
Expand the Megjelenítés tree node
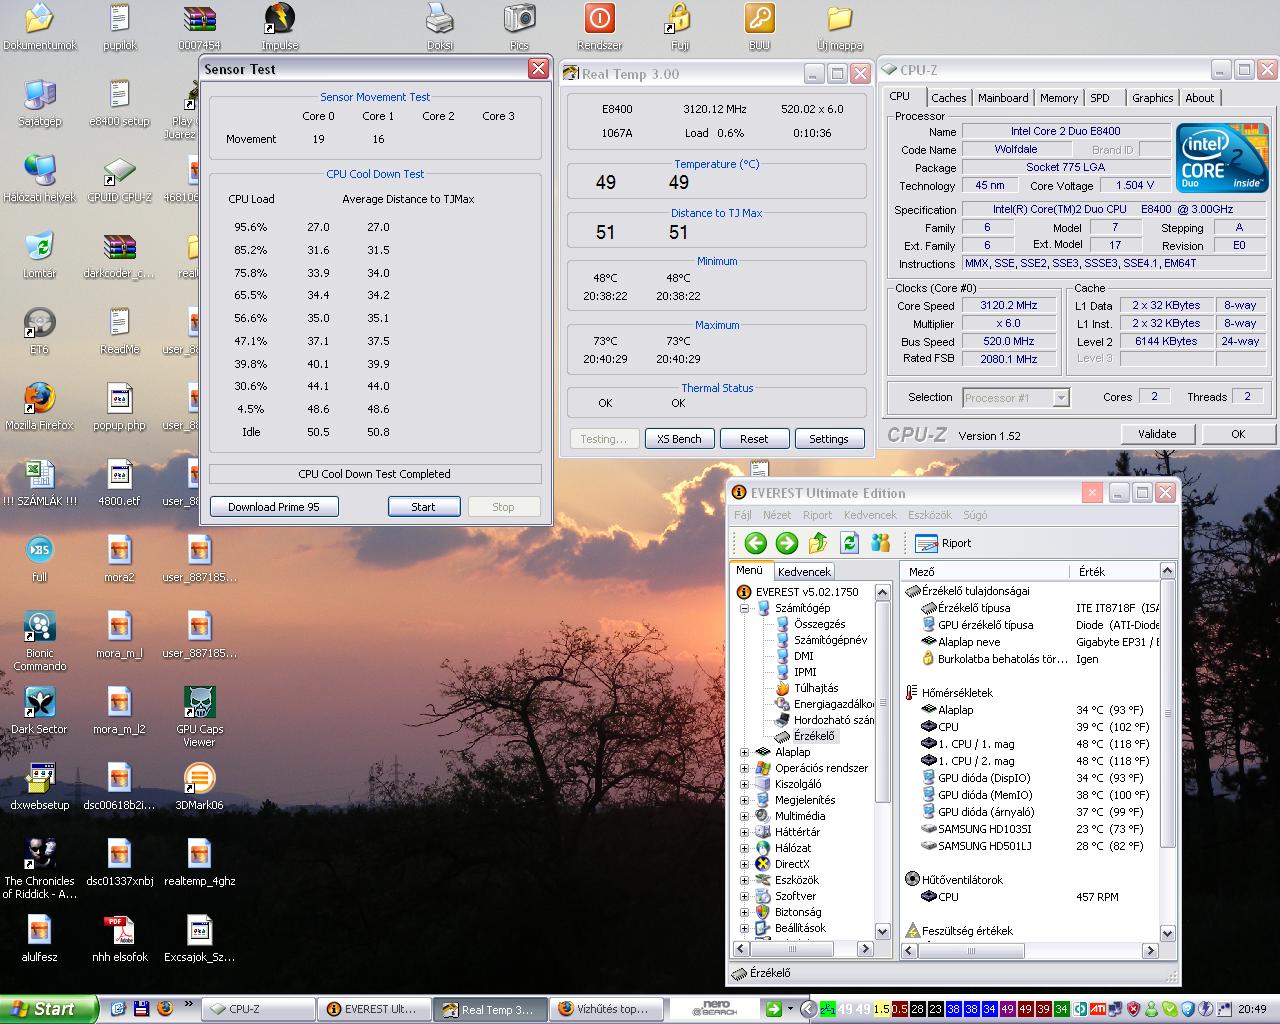(745, 800)
